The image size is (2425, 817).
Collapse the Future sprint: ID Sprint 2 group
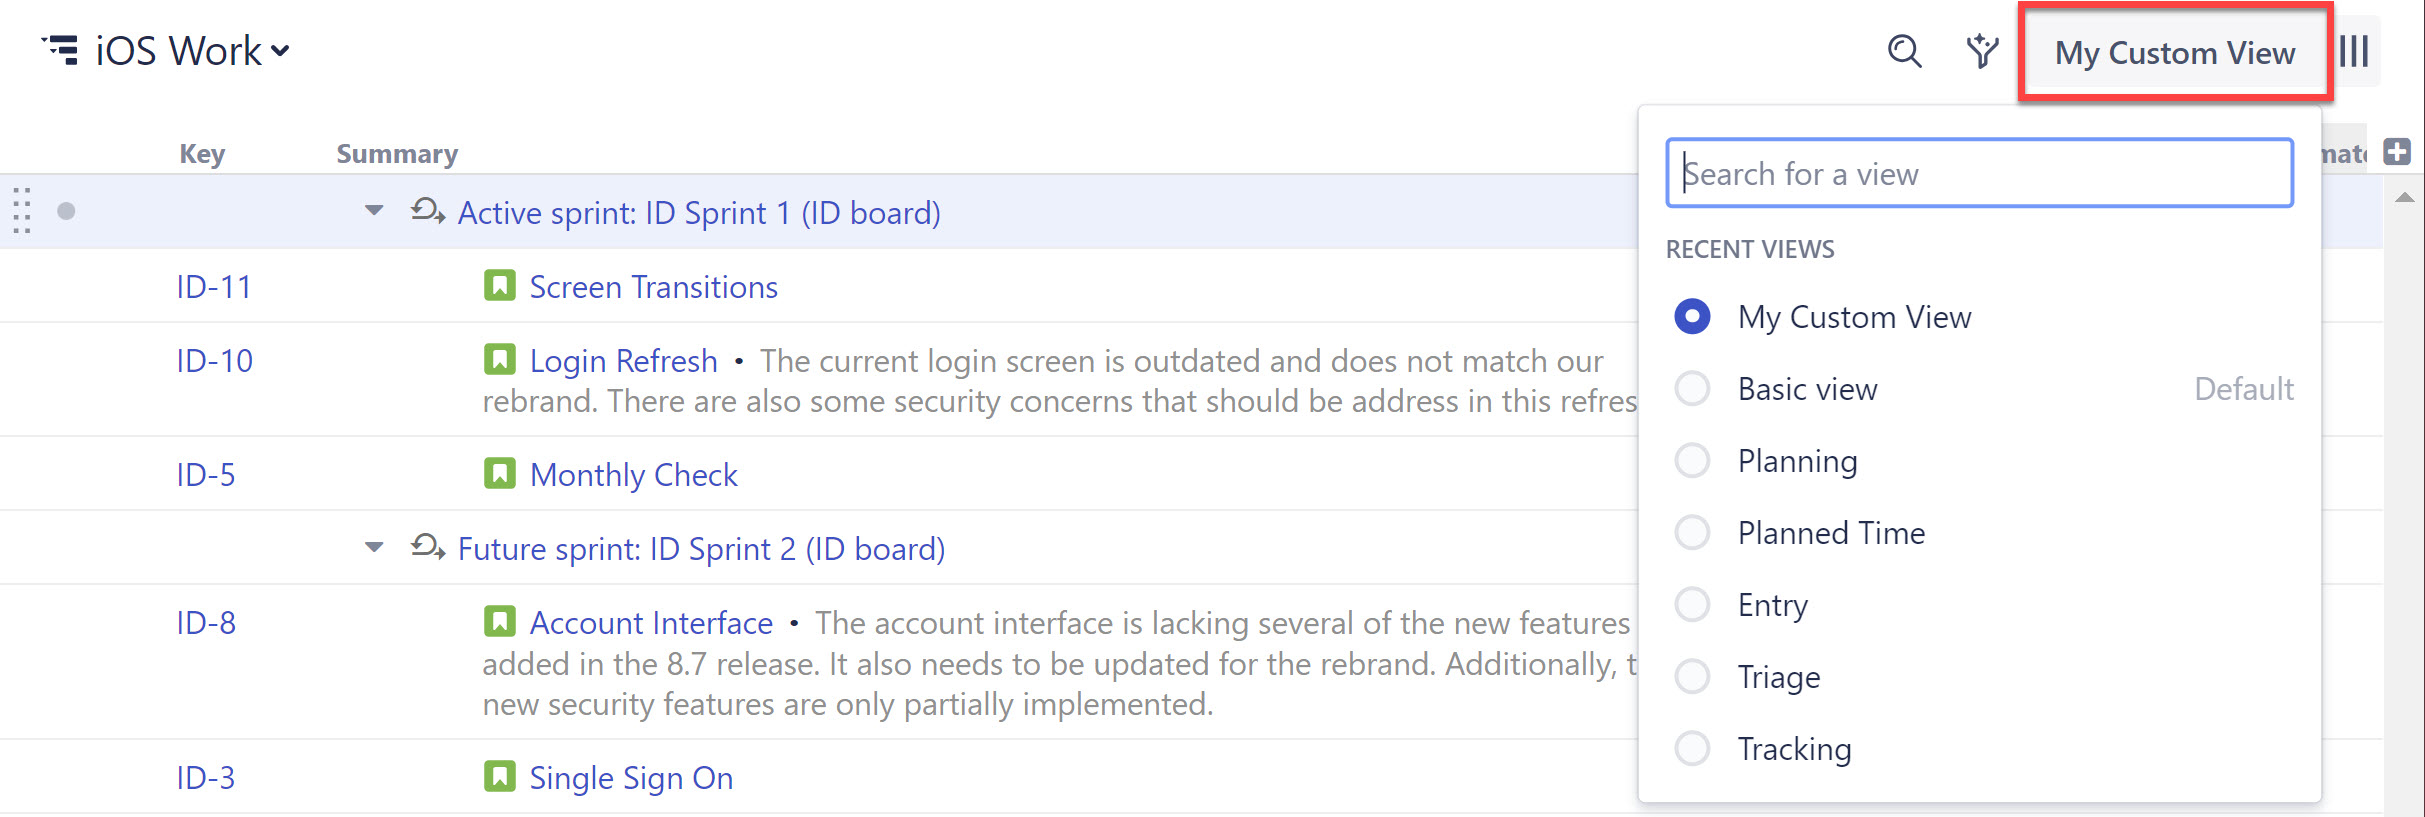[372, 547]
